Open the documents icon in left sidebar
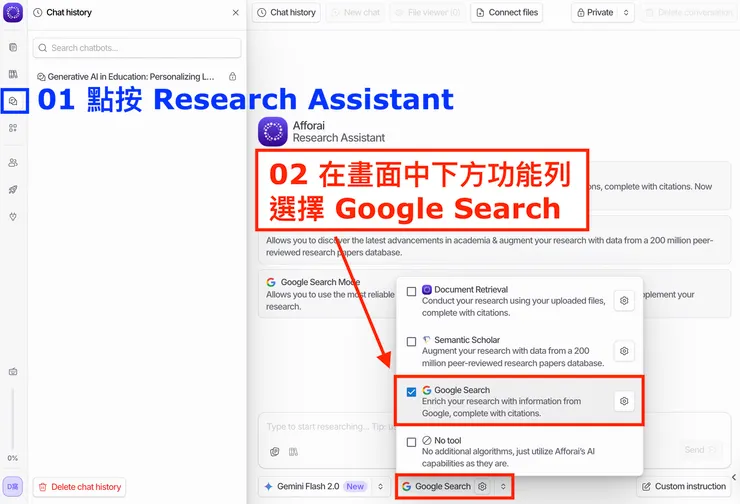Image resolution: width=740 pixels, height=504 pixels. pos(13,47)
